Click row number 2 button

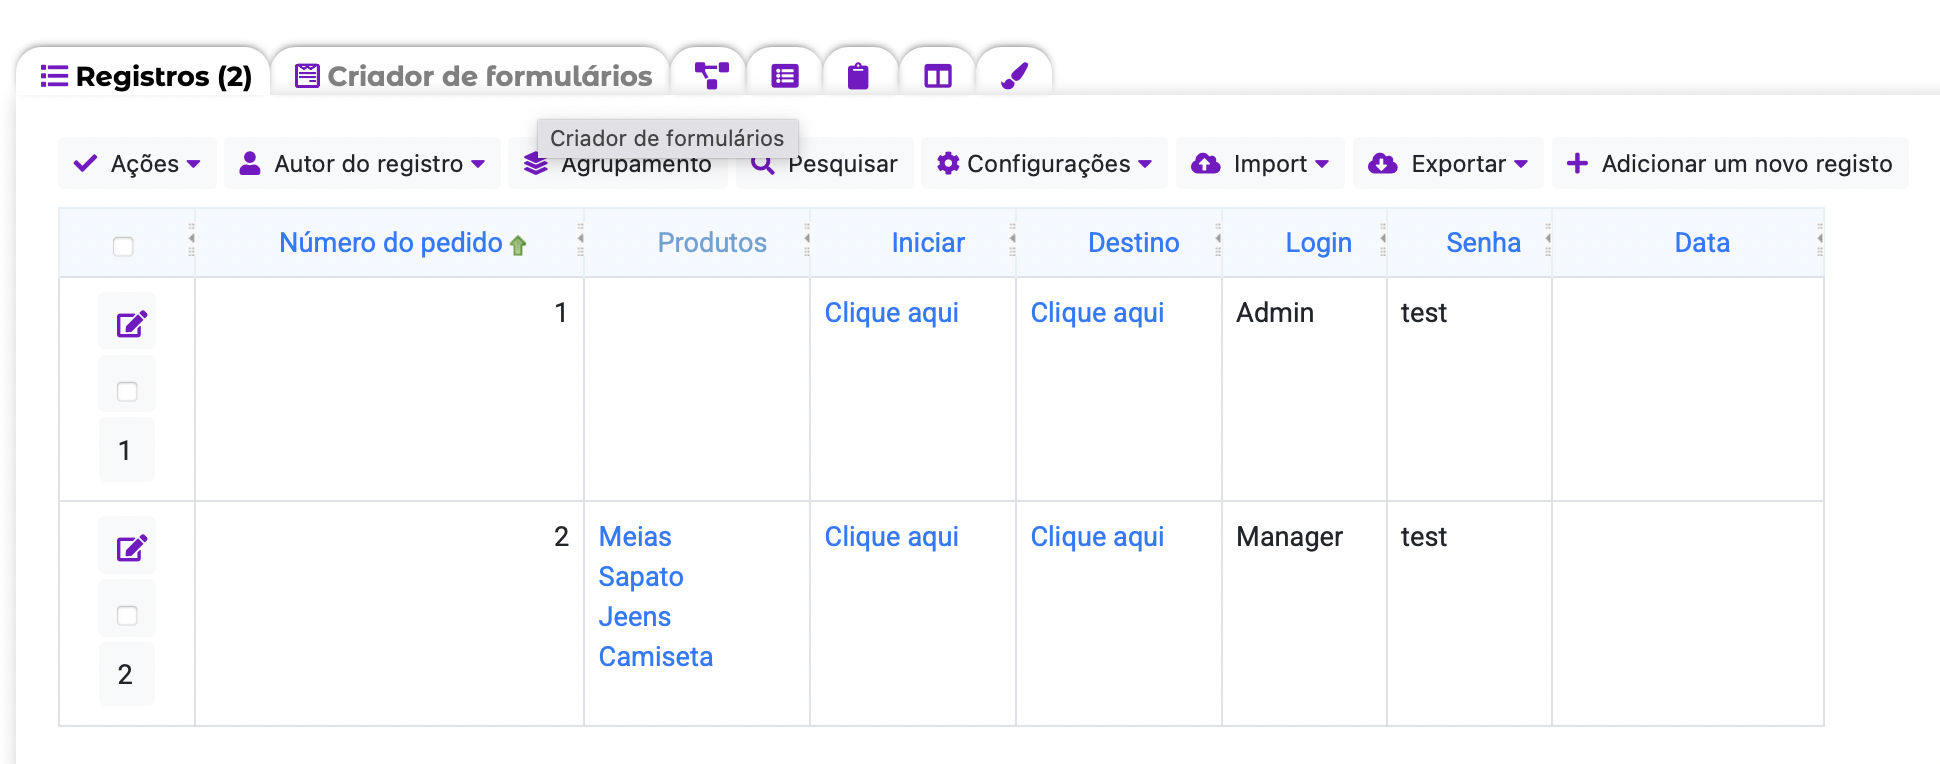tap(126, 674)
